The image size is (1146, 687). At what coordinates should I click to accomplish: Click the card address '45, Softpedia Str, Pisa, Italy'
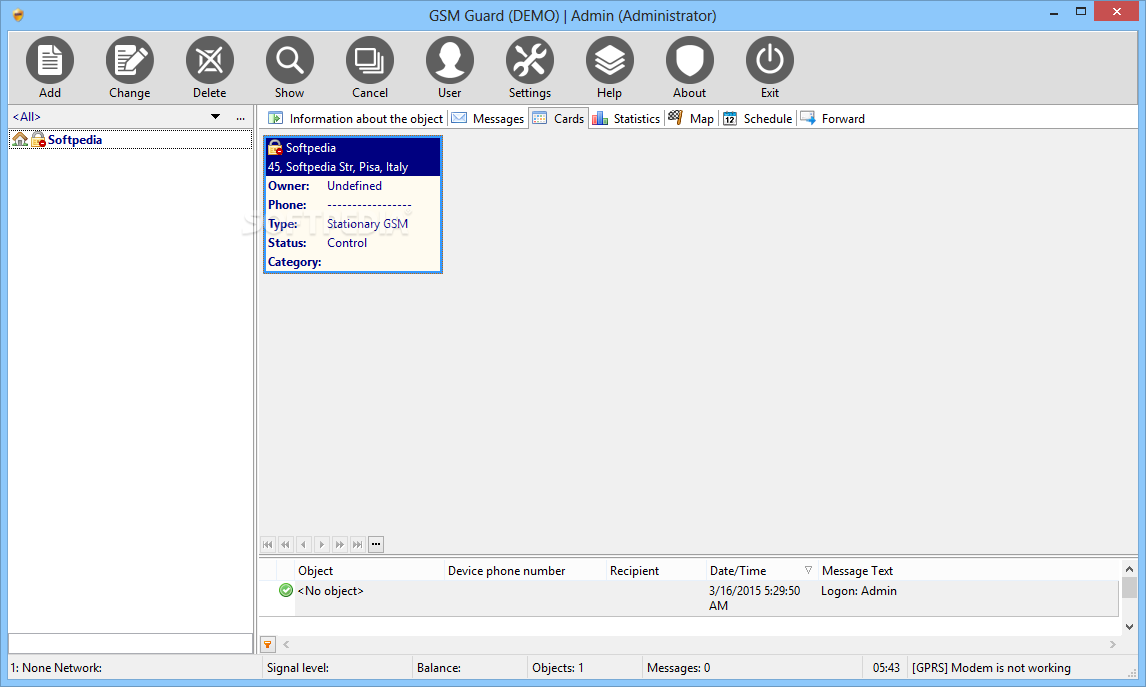338,167
